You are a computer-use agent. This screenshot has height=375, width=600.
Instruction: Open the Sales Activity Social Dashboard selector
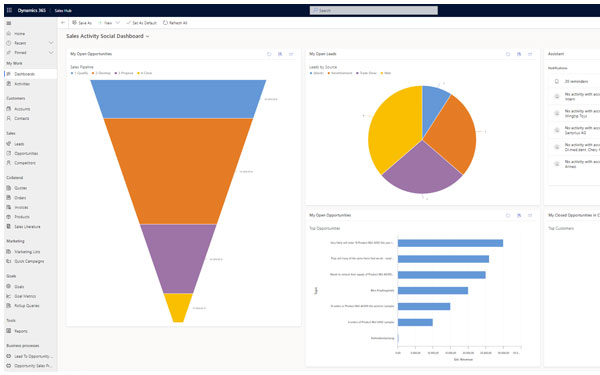(x=108, y=36)
